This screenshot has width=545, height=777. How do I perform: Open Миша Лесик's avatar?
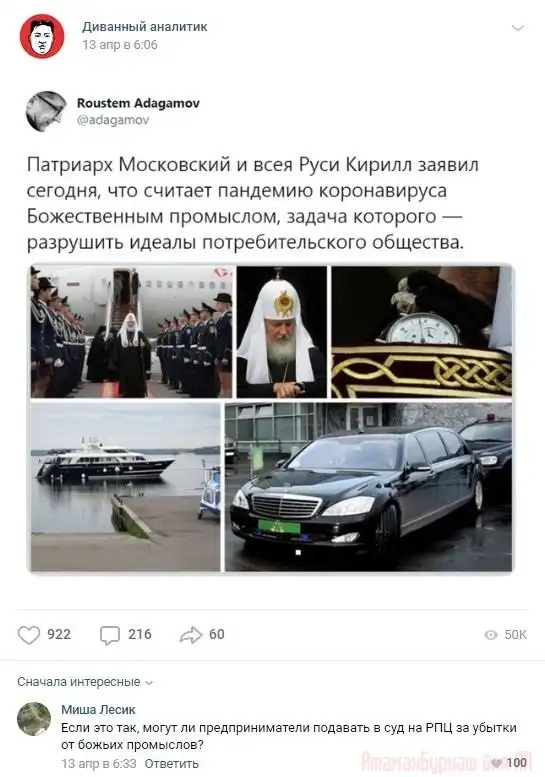pos(34,719)
